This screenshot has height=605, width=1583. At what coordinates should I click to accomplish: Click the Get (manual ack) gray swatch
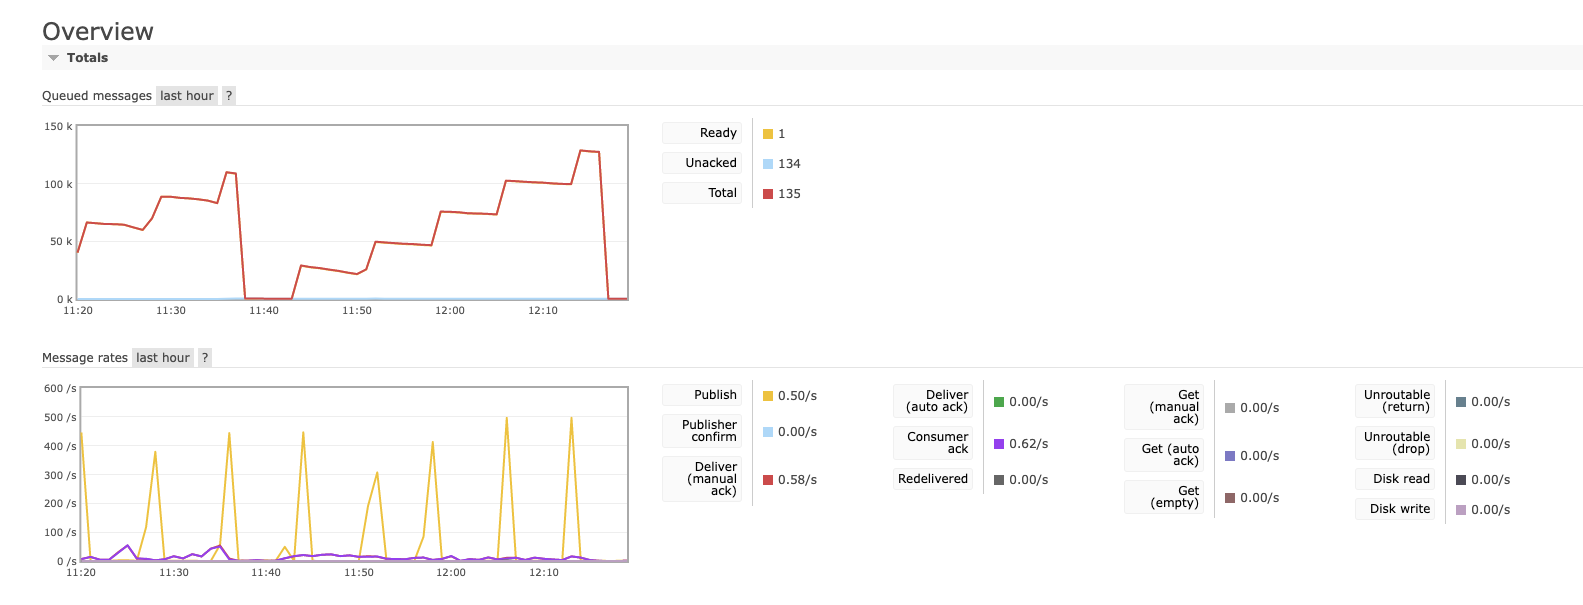pyautogui.click(x=1230, y=408)
